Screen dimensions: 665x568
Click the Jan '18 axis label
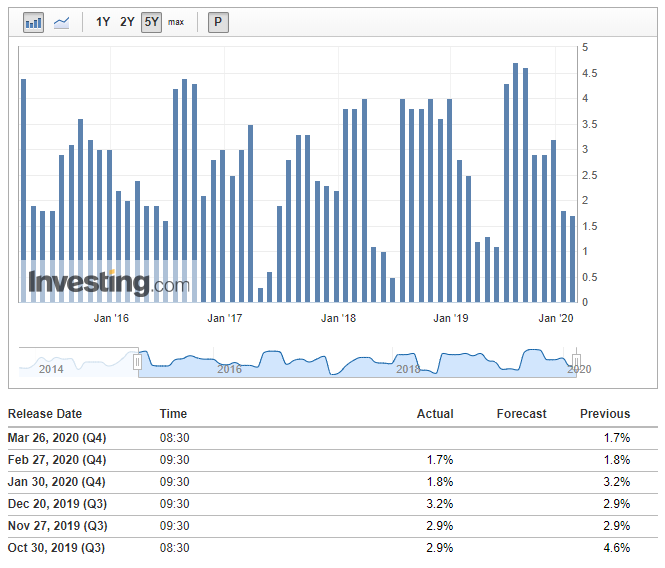pyautogui.click(x=338, y=318)
